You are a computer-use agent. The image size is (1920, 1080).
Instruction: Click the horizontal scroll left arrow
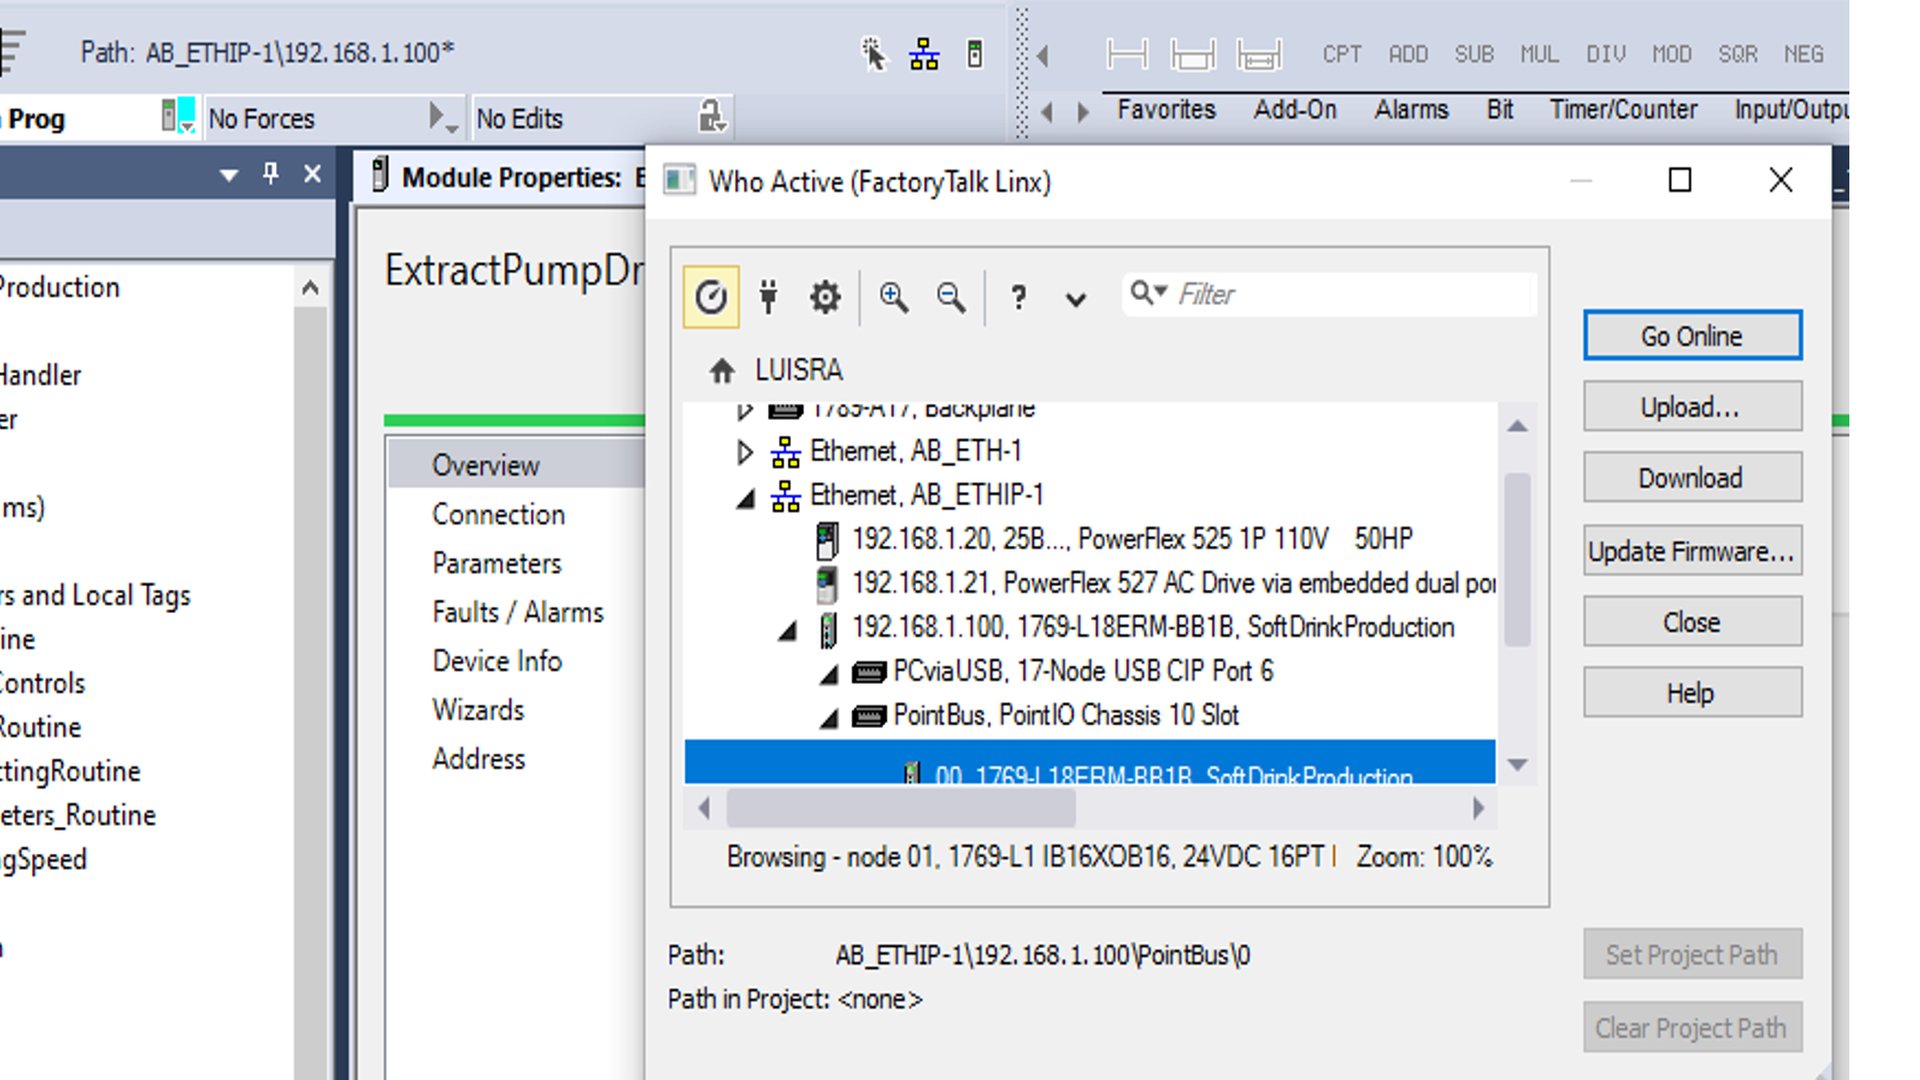point(704,808)
